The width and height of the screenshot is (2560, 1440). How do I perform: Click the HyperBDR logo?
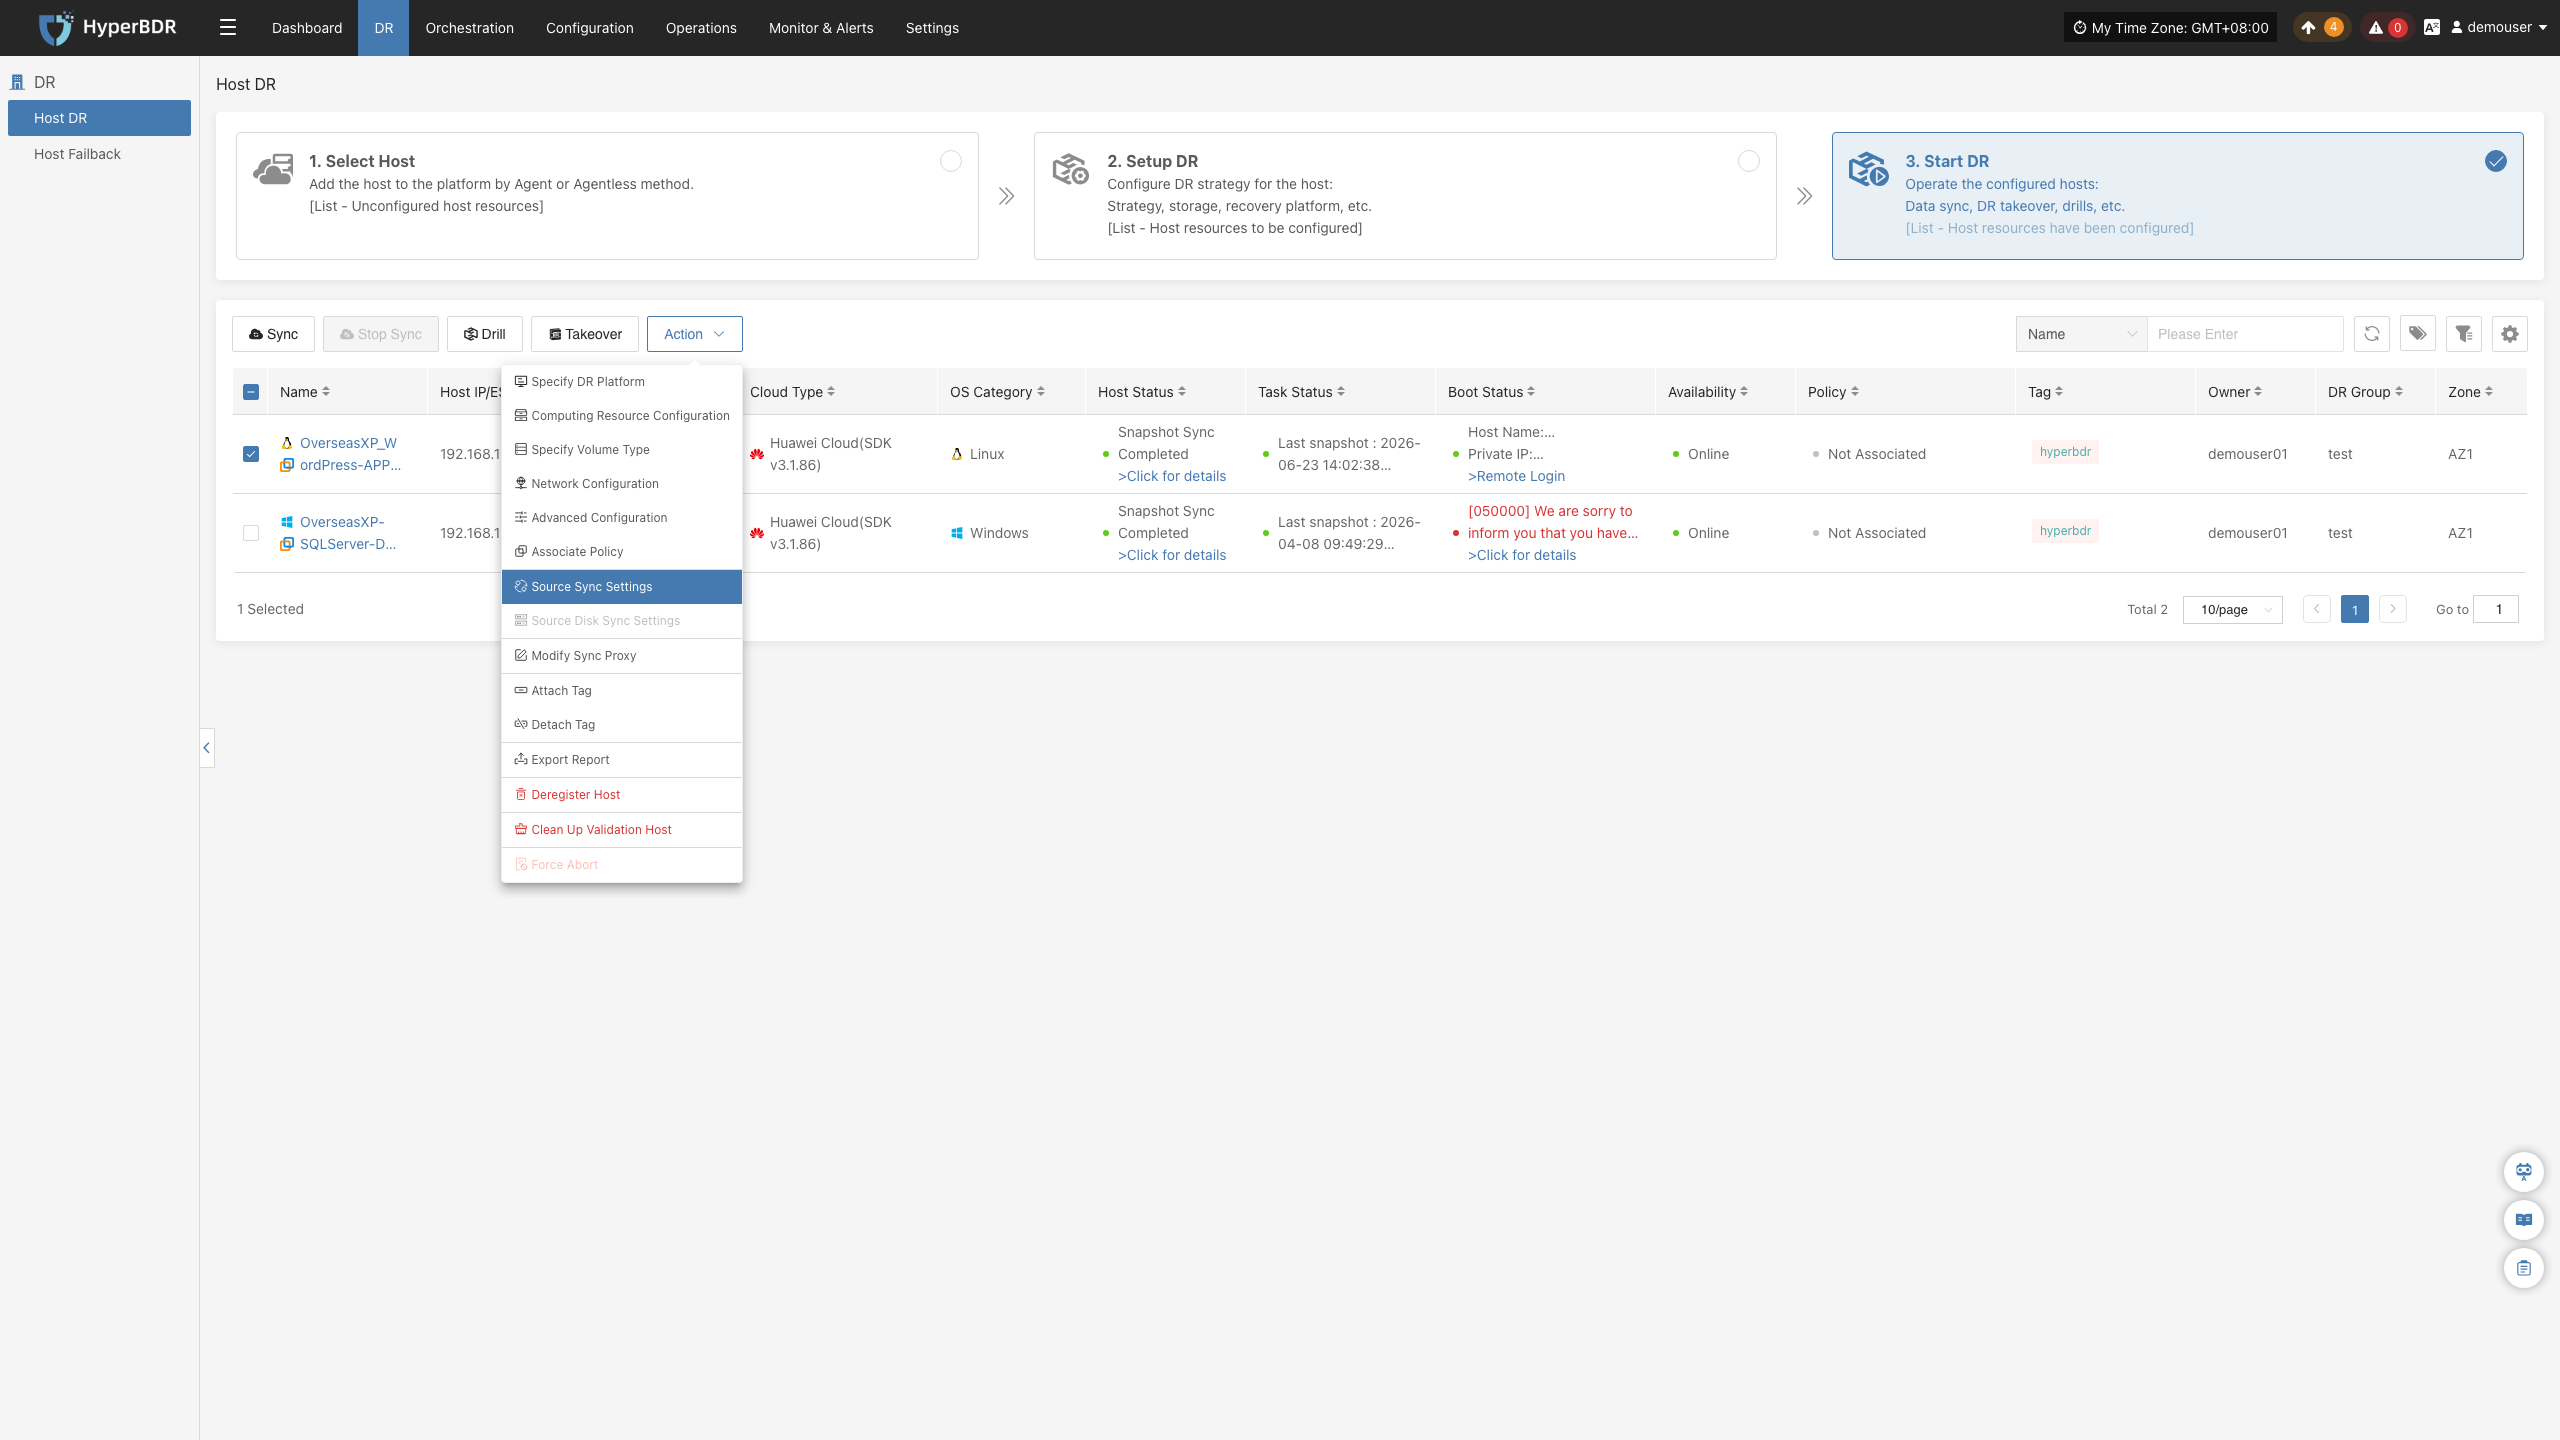coord(108,28)
